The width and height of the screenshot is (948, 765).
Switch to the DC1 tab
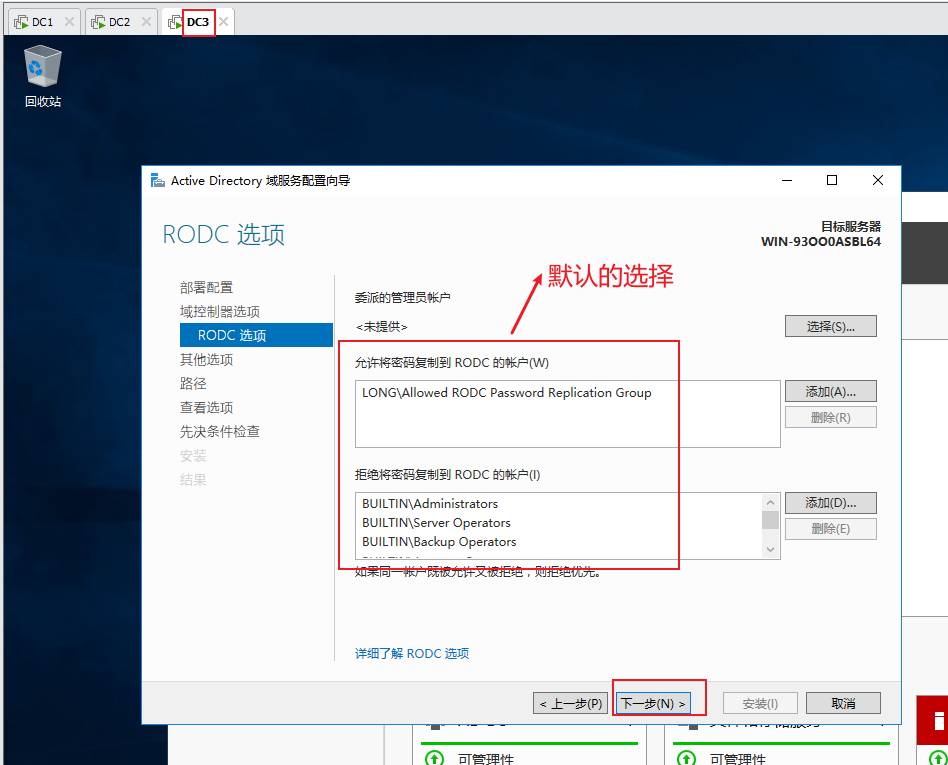42,22
